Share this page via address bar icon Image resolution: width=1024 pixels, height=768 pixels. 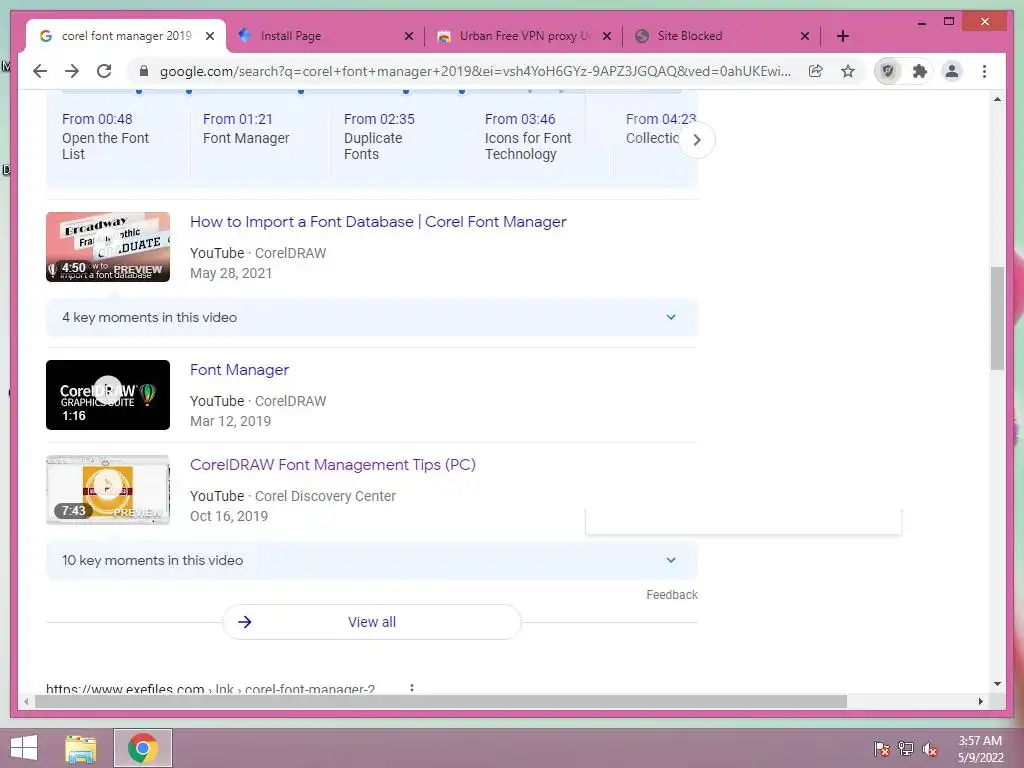[x=816, y=71]
